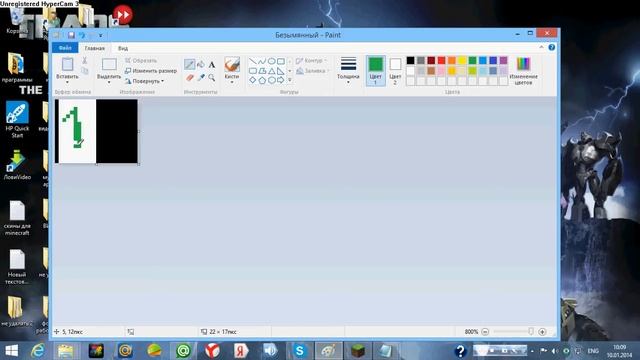Open Paint Help question mark icon
The width and height of the screenshot is (640, 360).
pyautogui.click(x=552, y=47)
